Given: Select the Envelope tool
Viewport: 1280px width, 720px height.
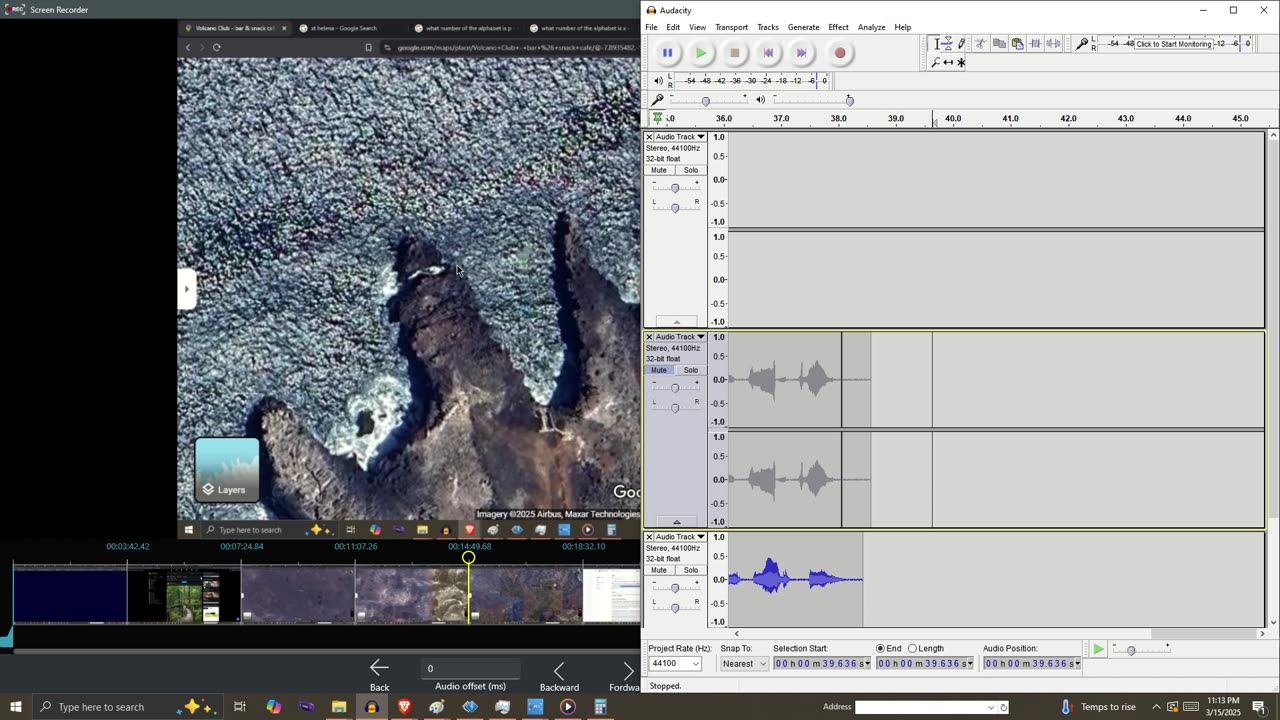Looking at the screenshot, I should point(949,44).
